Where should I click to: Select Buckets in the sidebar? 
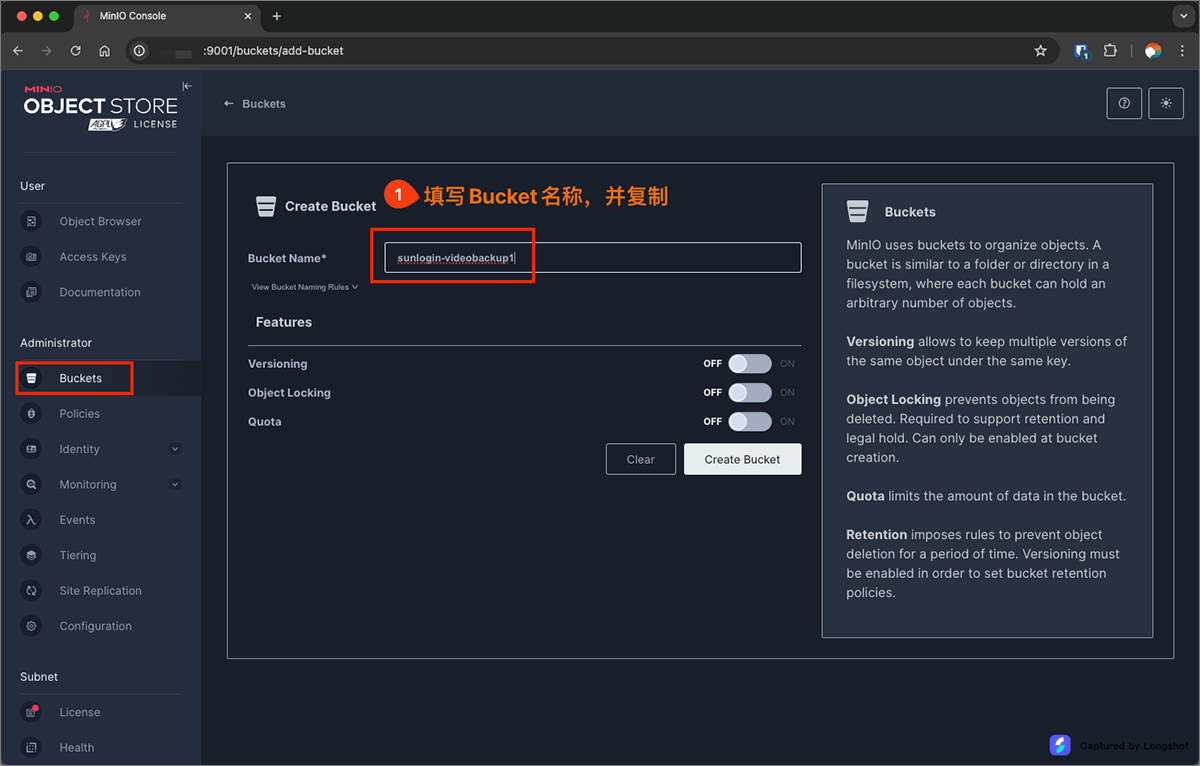point(80,379)
